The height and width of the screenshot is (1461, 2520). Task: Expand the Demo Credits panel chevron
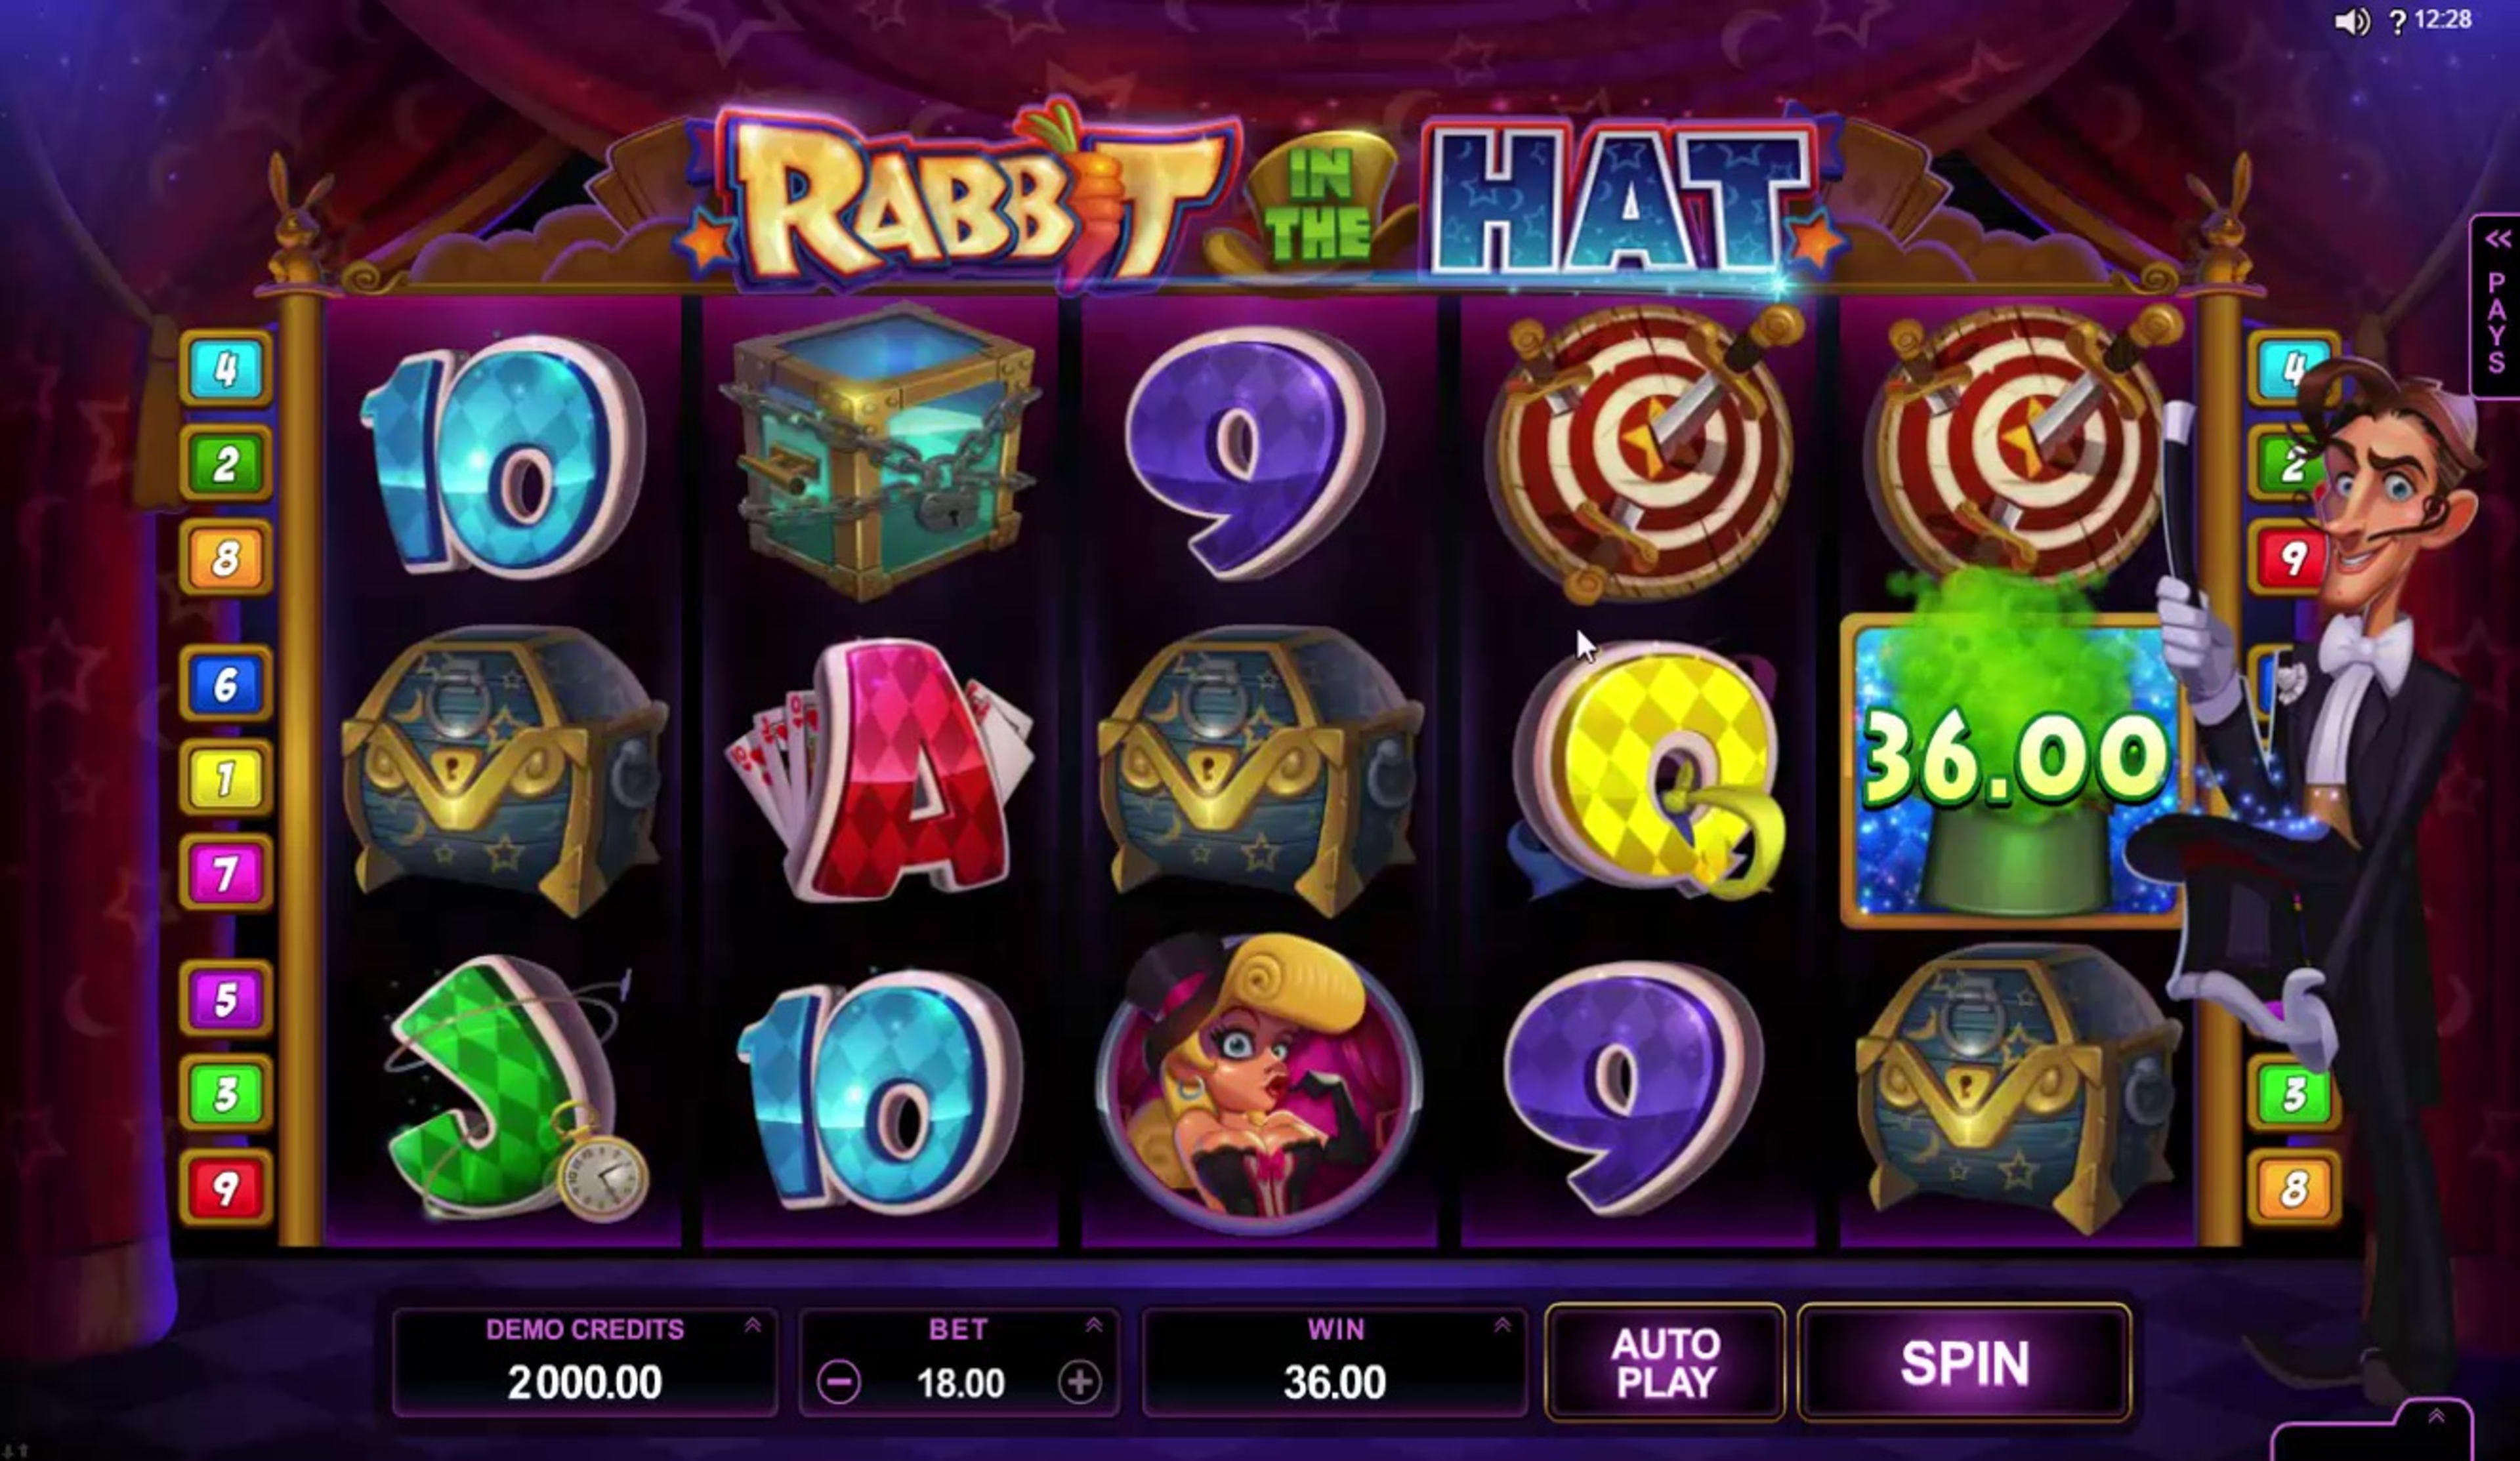coord(753,1325)
